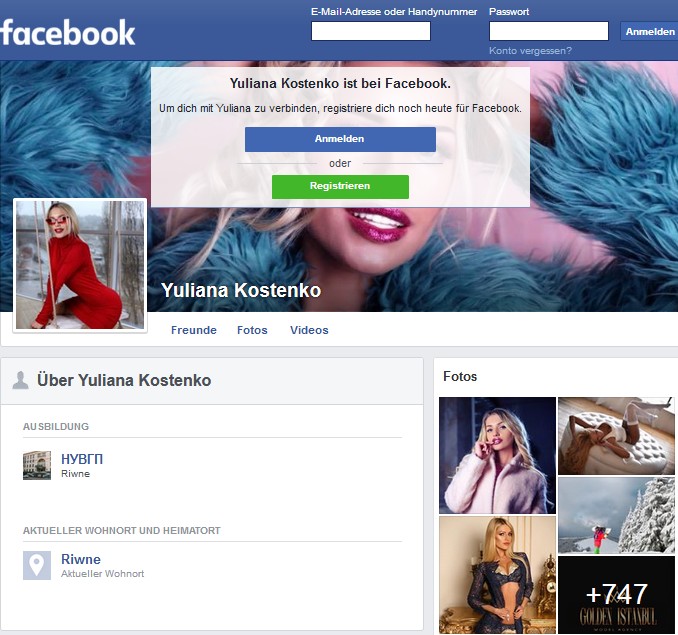This screenshot has width=678, height=635.
Task: Click the green Registrieren button
Action: pyautogui.click(x=340, y=186)
